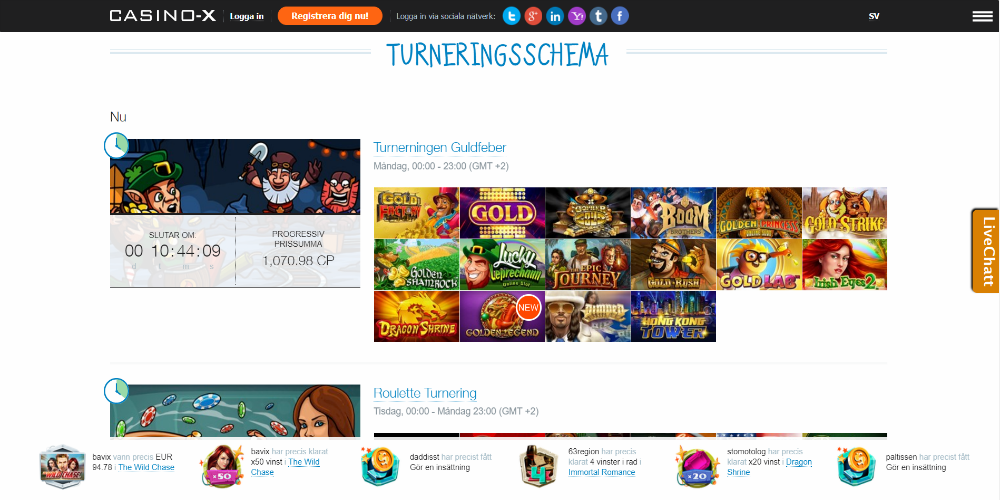Open Lucky Leprechaun game thumbnail
Screen dimensions: 1000x500
coord(502,265)
